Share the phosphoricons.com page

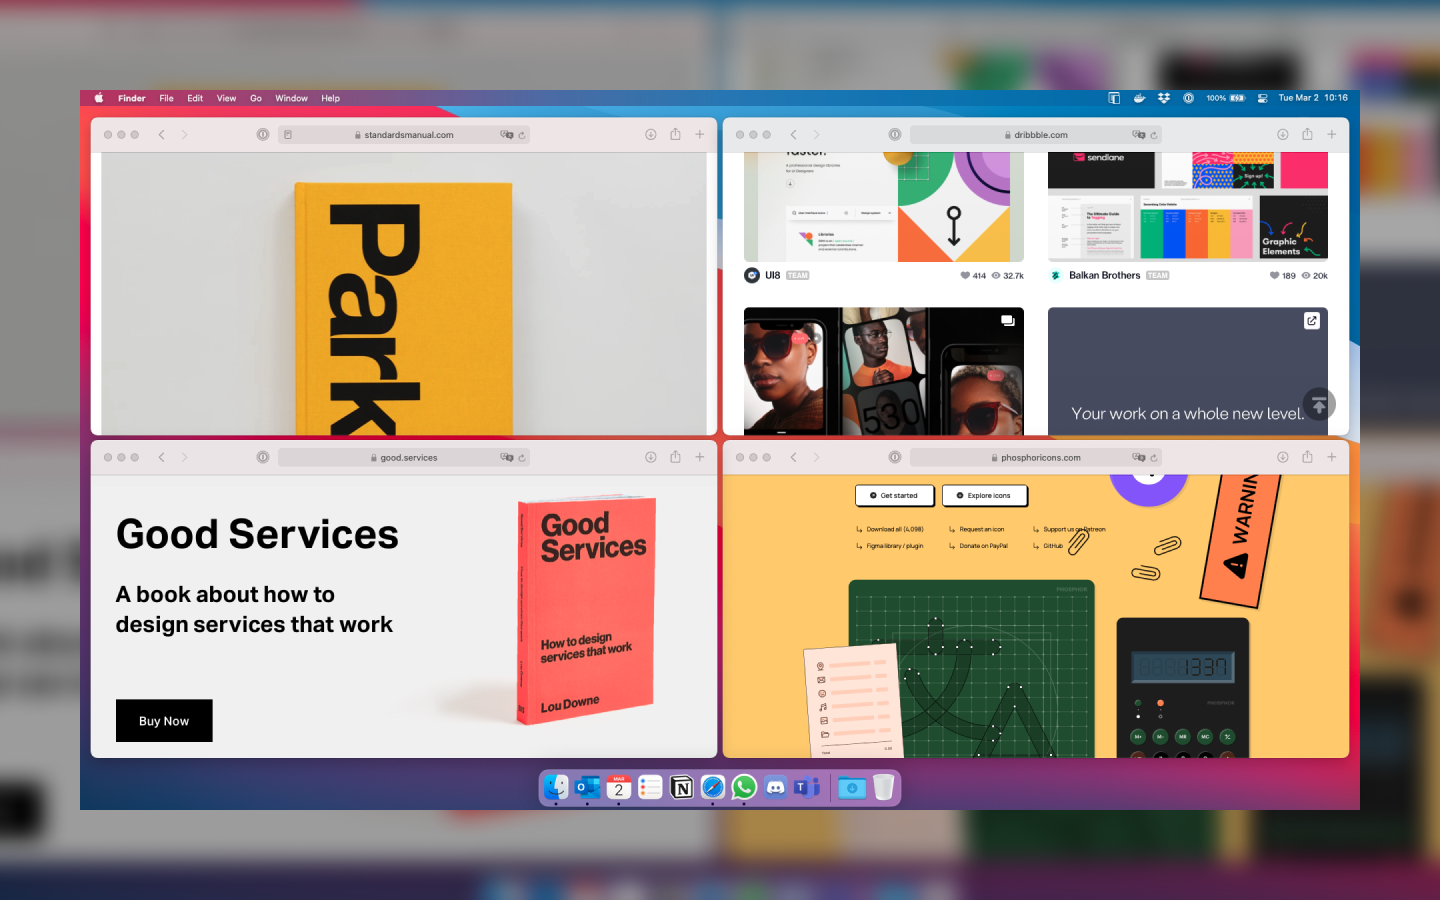click(1307, 457)
